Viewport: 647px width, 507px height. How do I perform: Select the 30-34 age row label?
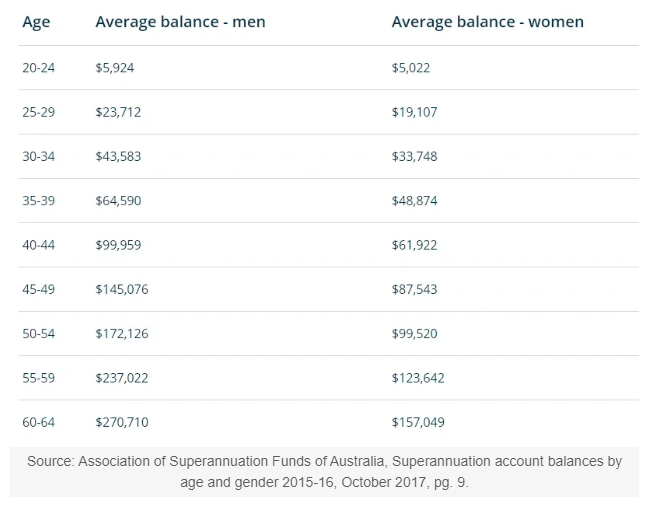point(38,156)
